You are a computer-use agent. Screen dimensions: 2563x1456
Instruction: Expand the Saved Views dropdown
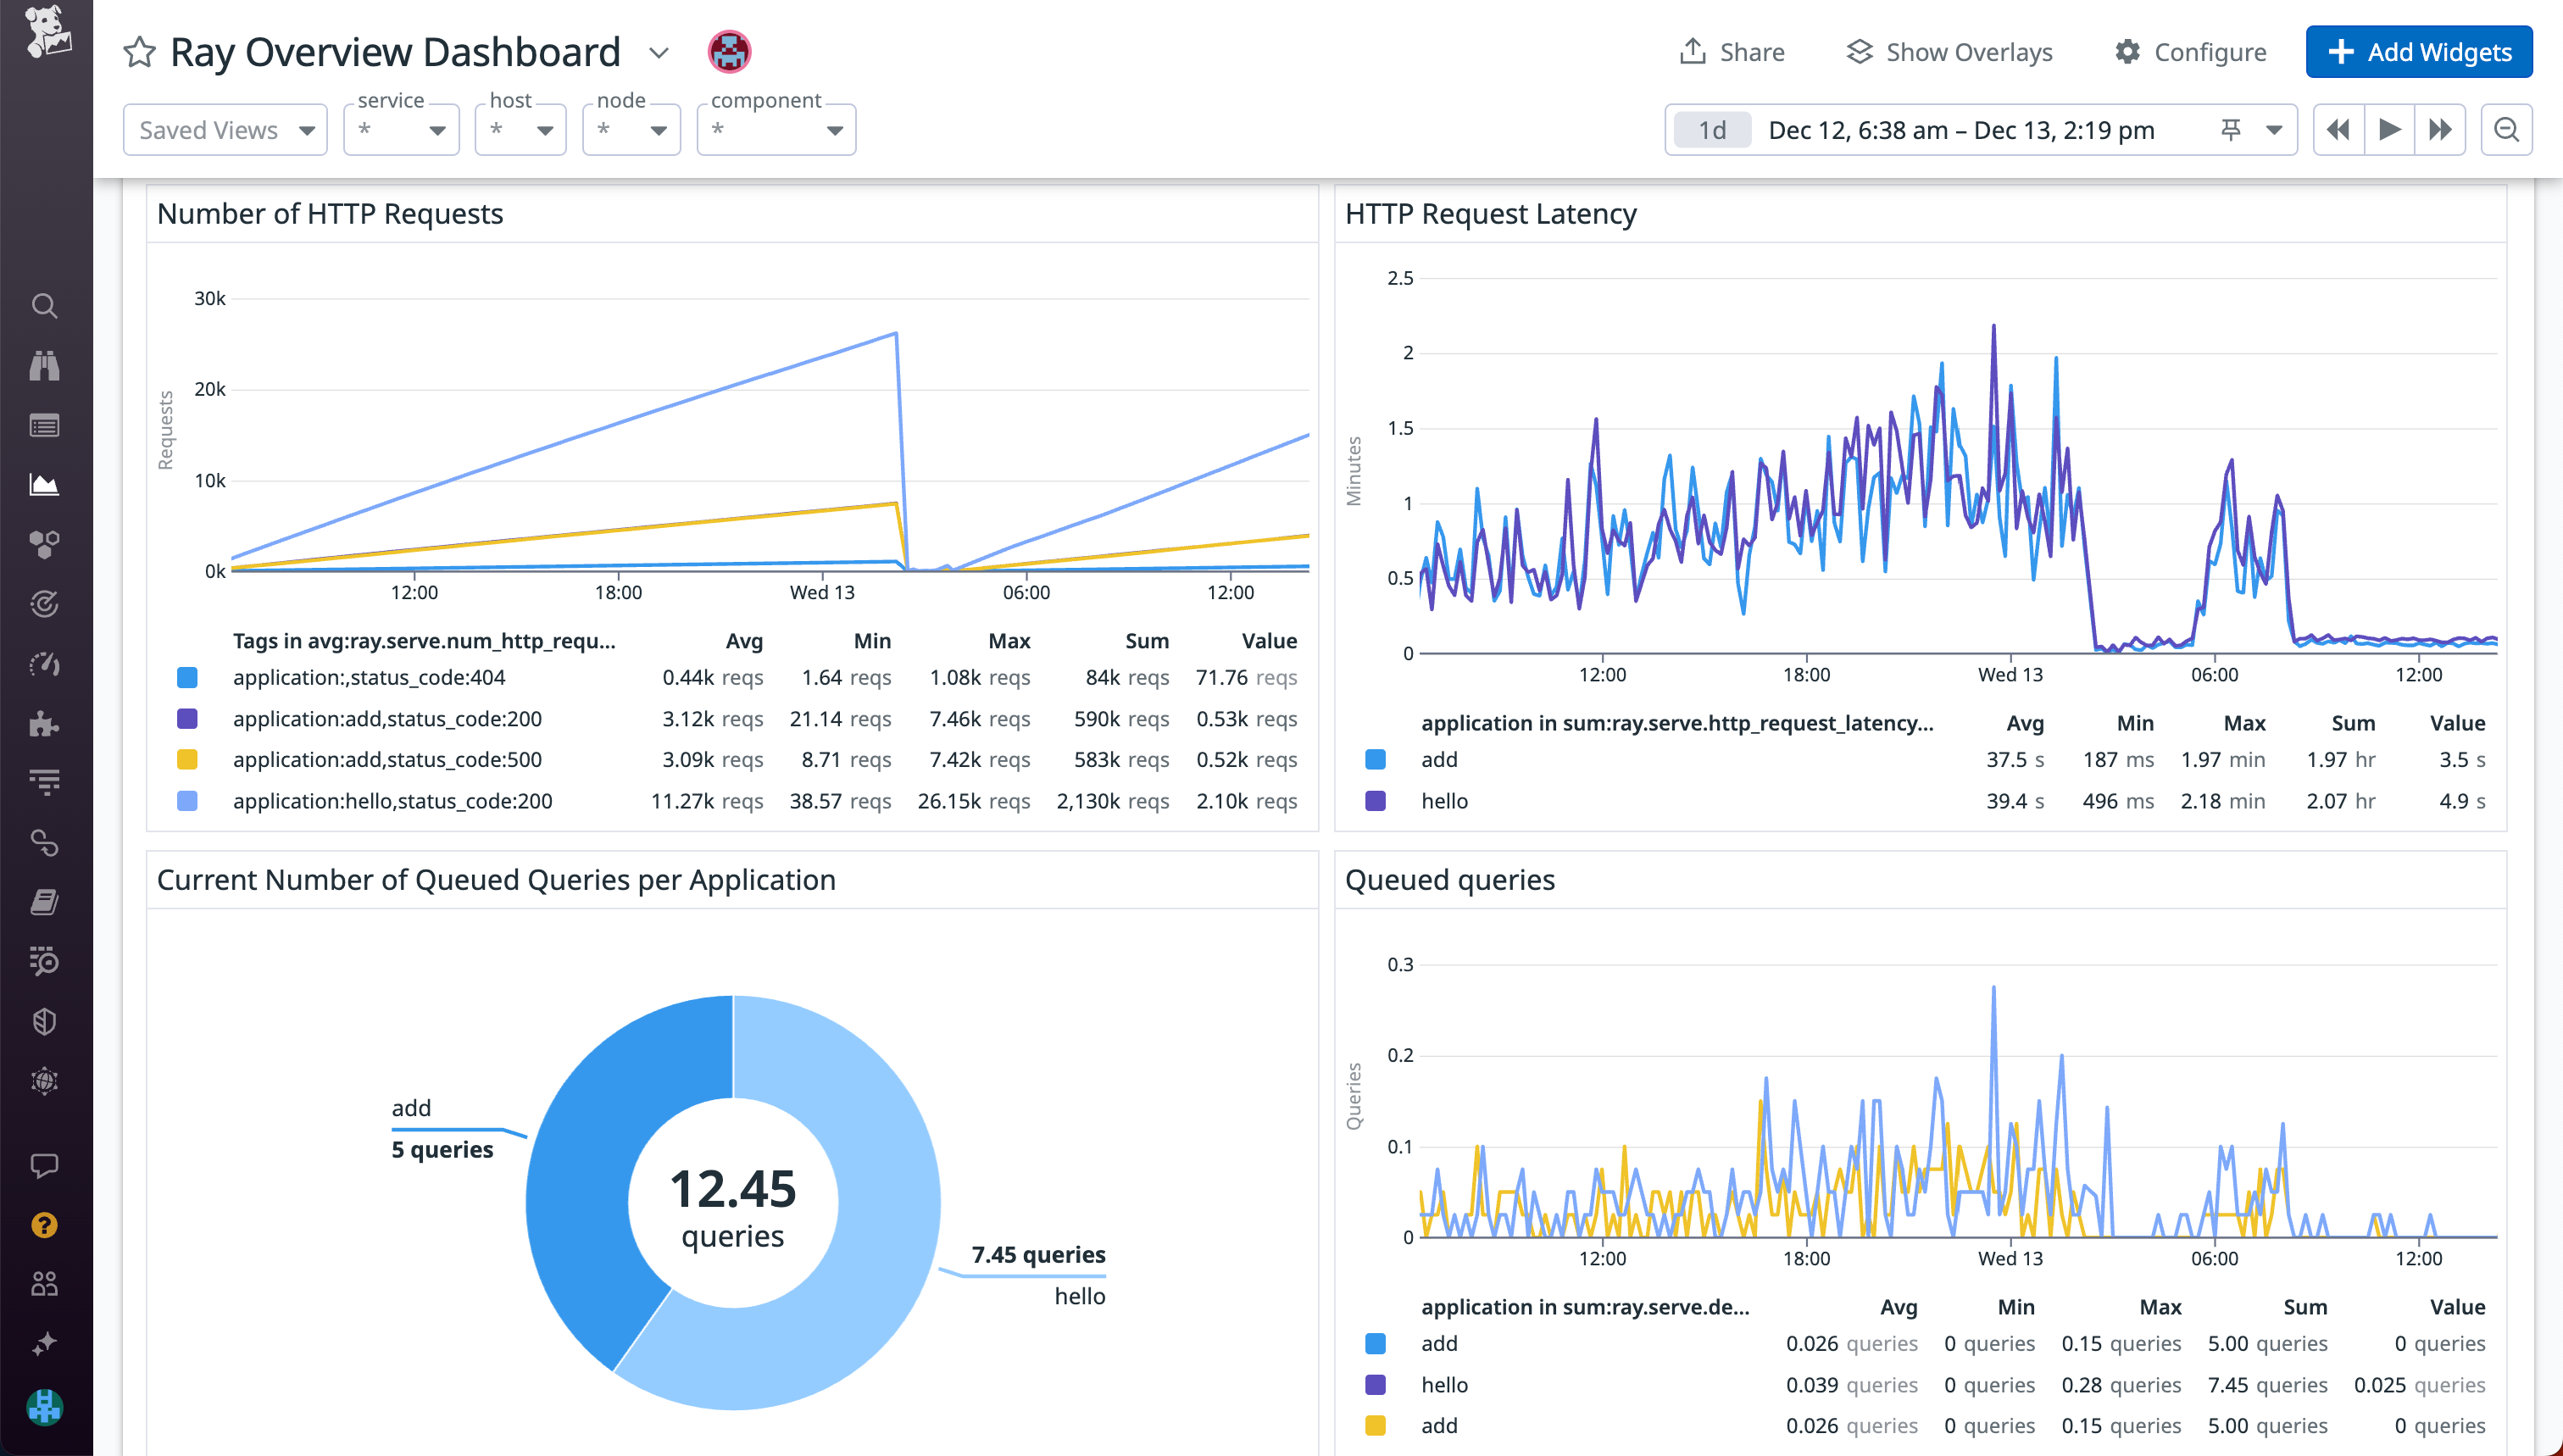click(x=225, y=129)
